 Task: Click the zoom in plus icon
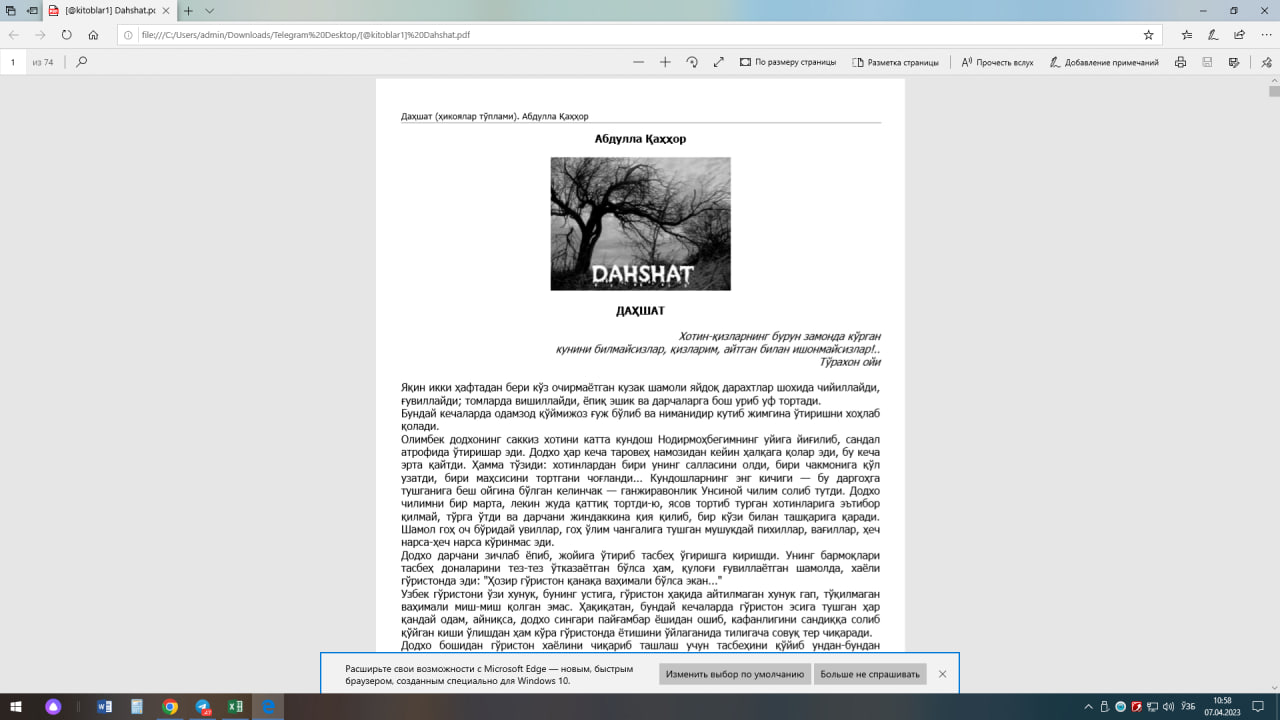665,62
